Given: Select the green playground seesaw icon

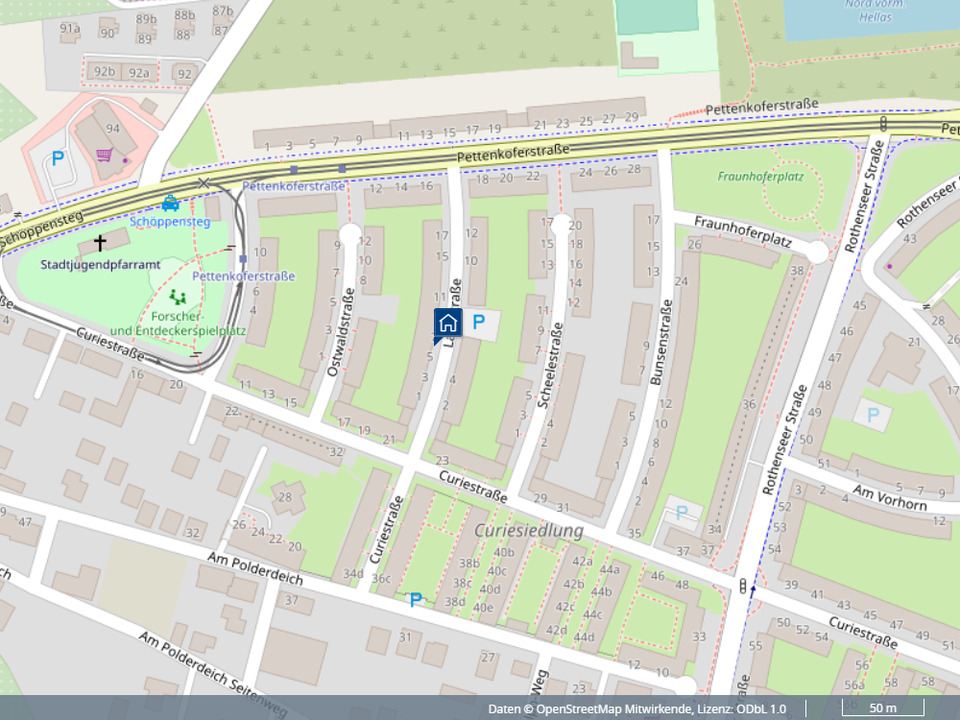Looking at the screenshot, I should coord(179,297).
